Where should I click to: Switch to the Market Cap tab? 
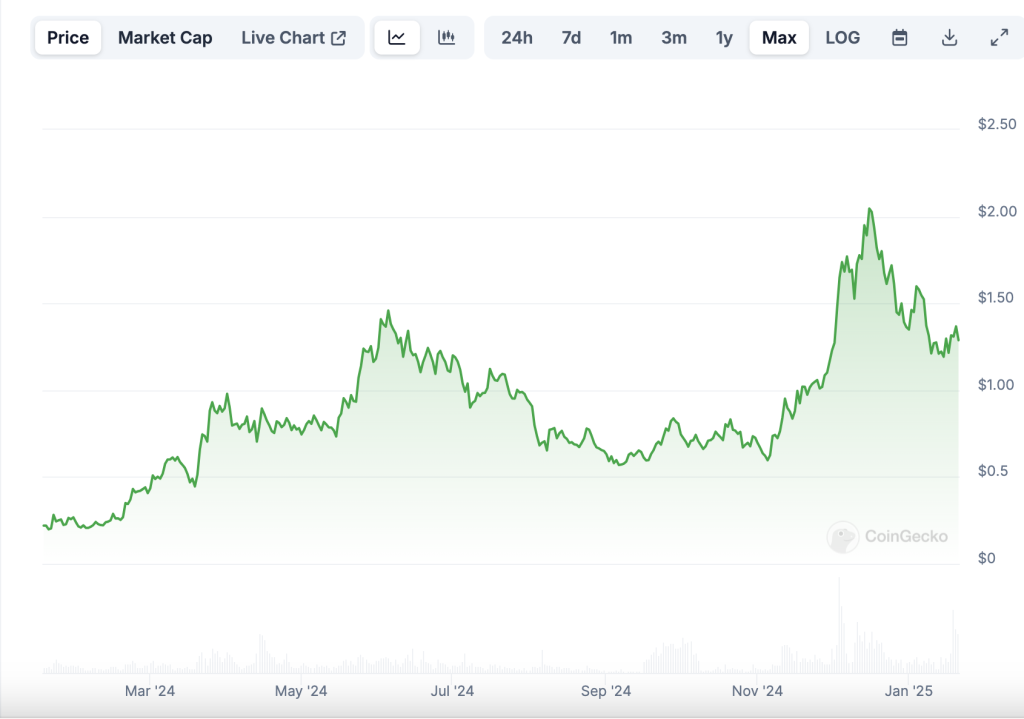click(165, 38)
